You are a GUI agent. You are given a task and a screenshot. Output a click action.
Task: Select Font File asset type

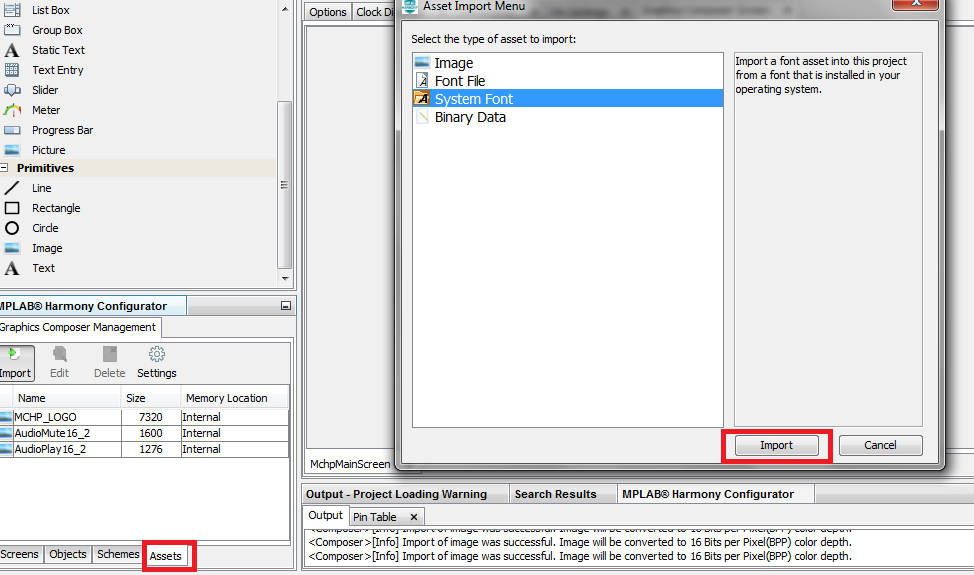click(460, 81)
